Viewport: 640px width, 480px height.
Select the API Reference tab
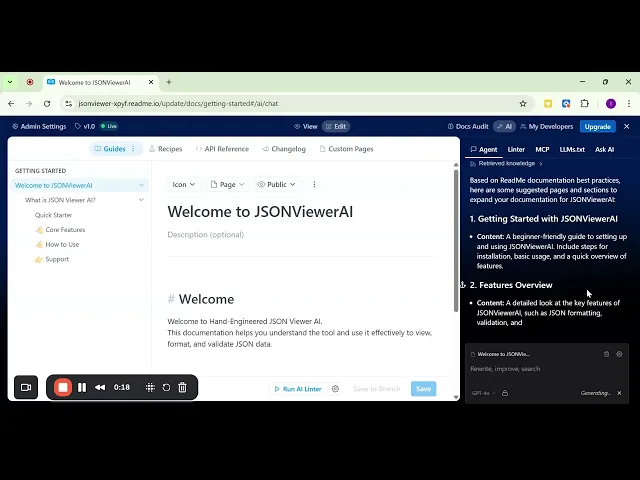point(222,149)
